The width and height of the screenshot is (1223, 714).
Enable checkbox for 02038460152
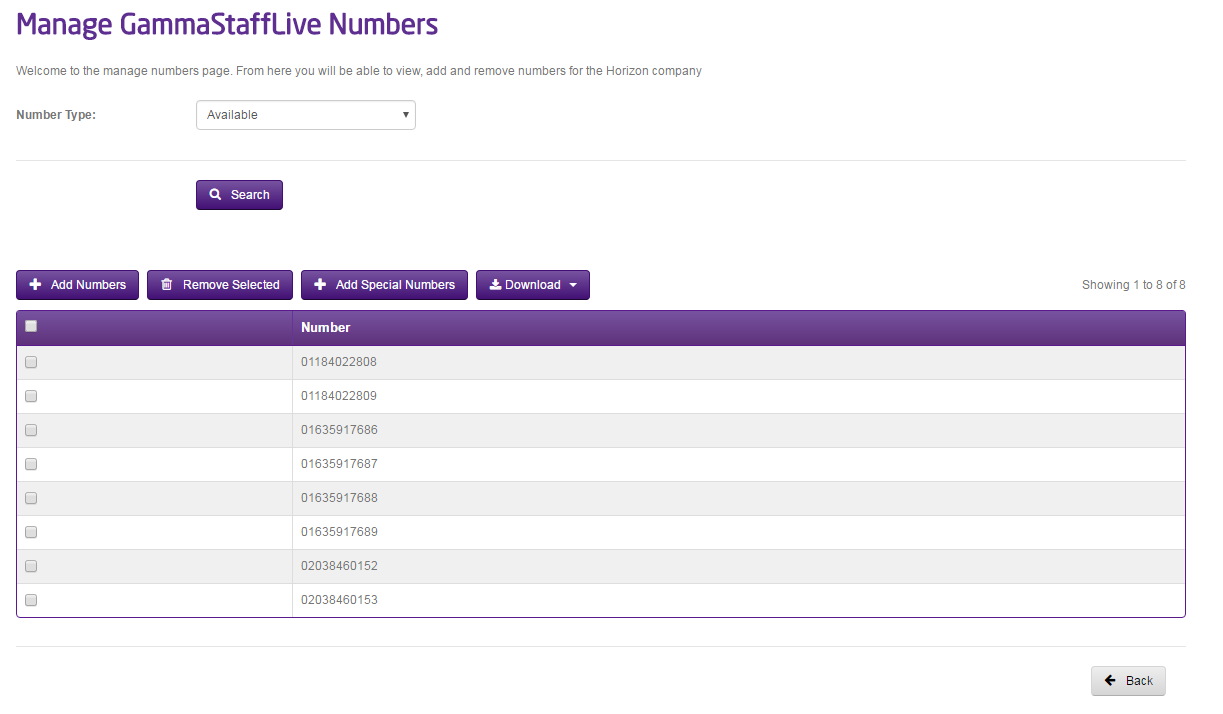coord(31,566)
